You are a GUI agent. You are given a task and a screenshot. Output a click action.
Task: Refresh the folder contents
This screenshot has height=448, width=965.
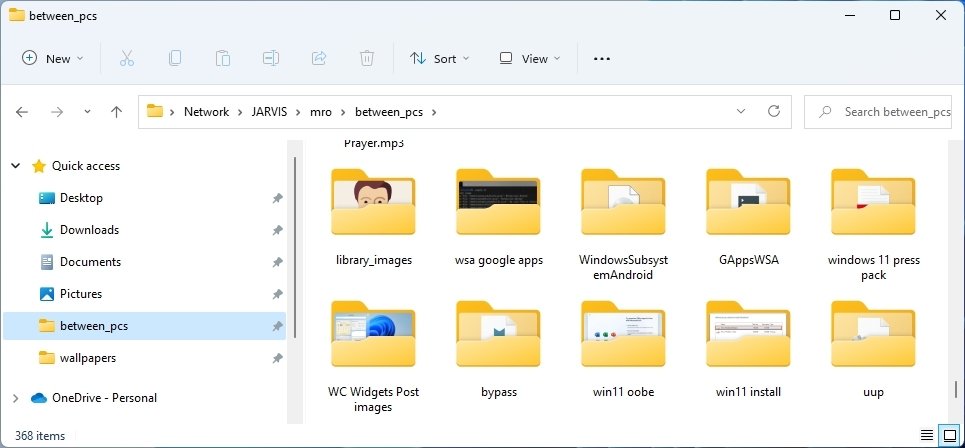[774, 111]
